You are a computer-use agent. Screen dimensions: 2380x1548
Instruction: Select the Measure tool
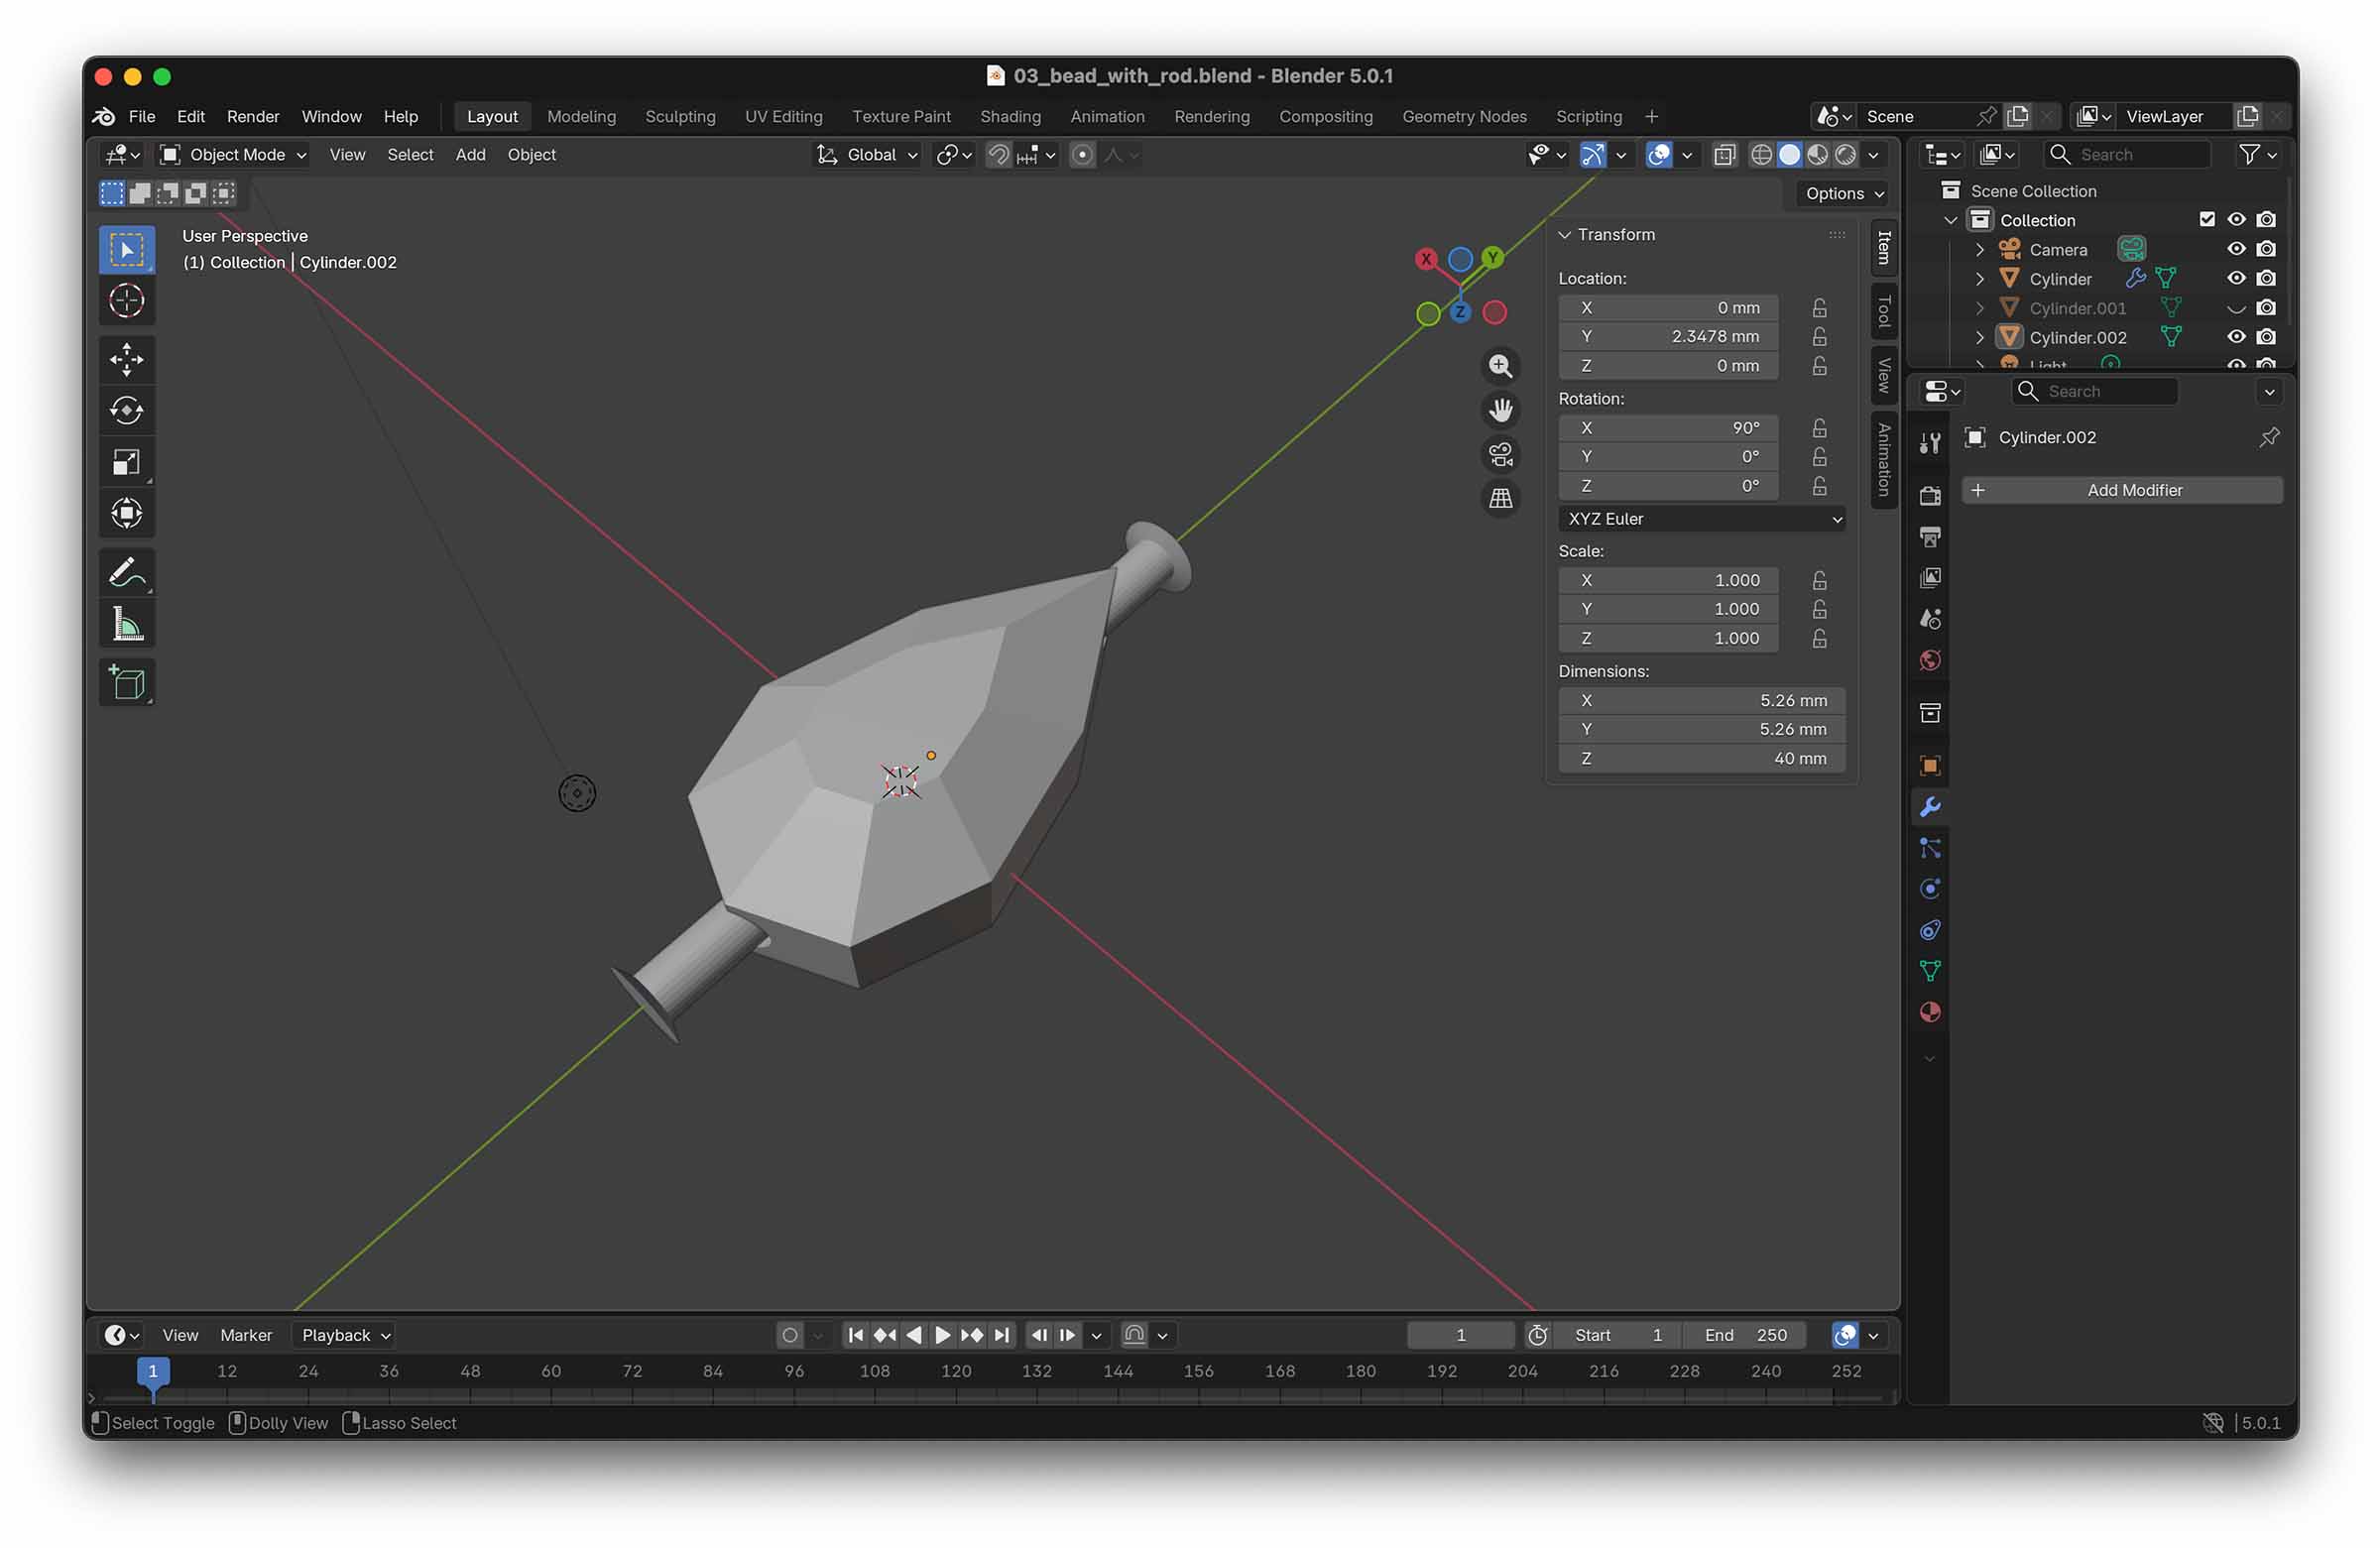[x=126, y=625]
